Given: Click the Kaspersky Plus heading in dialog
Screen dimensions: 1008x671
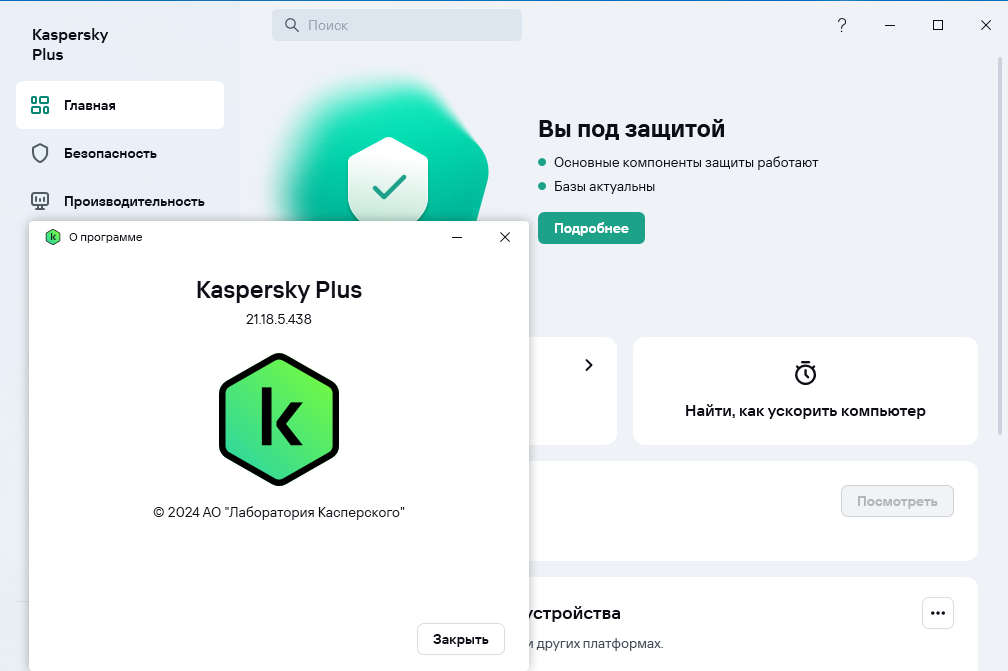Looking at the screenshot, I should click(279, 290).
